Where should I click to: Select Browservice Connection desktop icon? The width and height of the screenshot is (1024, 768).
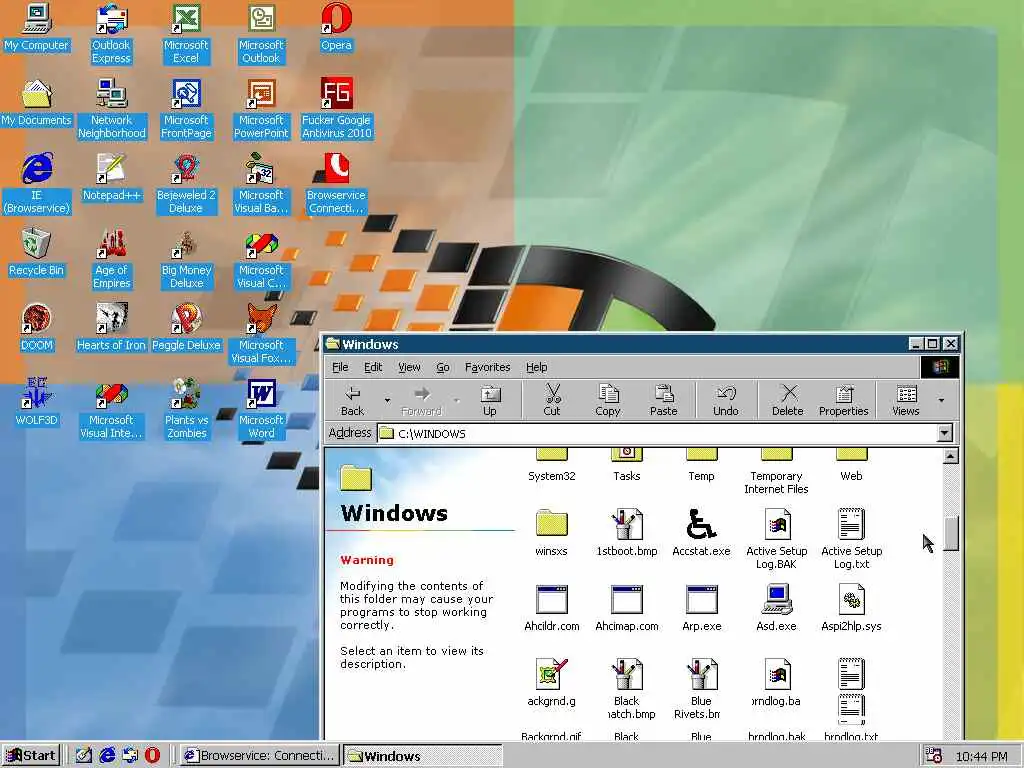336,184
